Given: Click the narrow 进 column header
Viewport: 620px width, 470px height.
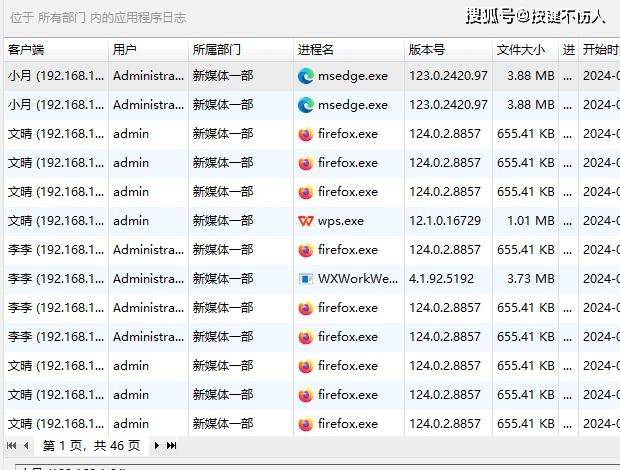Looking at the screenshot, I should [569, 49].
